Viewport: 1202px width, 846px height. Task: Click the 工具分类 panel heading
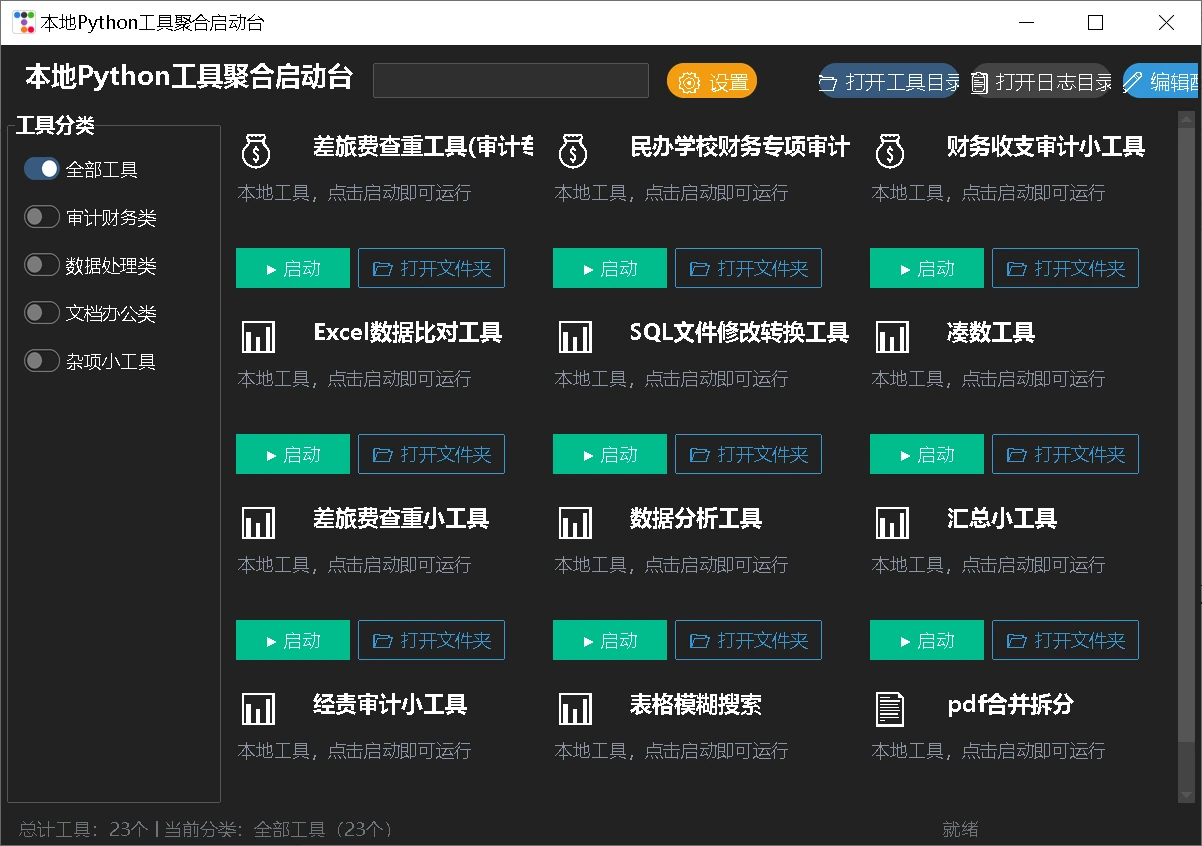click(x=55, y=125)
